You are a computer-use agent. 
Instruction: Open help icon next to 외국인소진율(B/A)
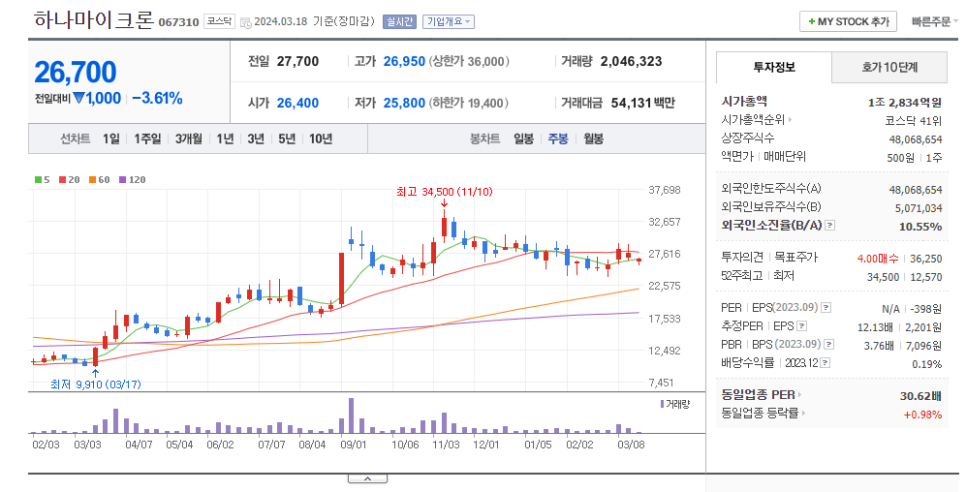[830, 225]
